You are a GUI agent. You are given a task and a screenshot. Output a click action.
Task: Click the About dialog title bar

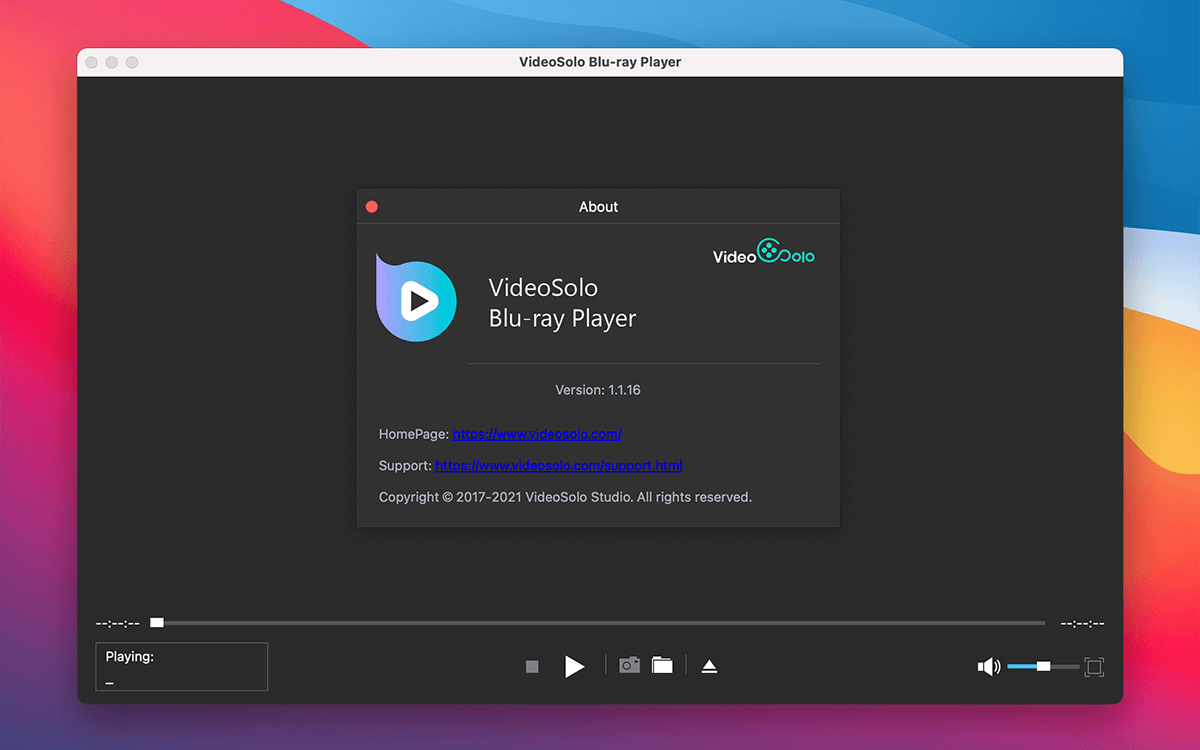(x=598, y=207)
